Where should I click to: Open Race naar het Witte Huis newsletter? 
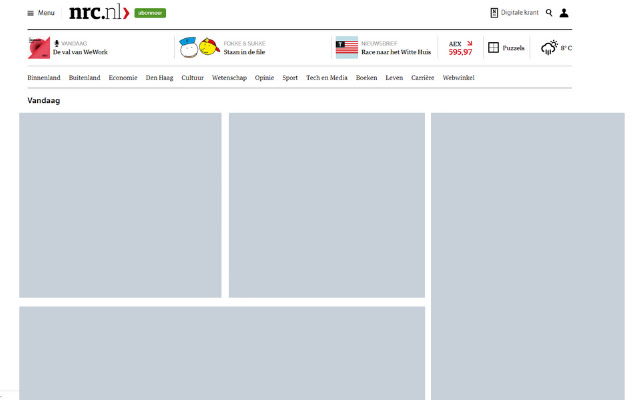(x=396, y=52)
